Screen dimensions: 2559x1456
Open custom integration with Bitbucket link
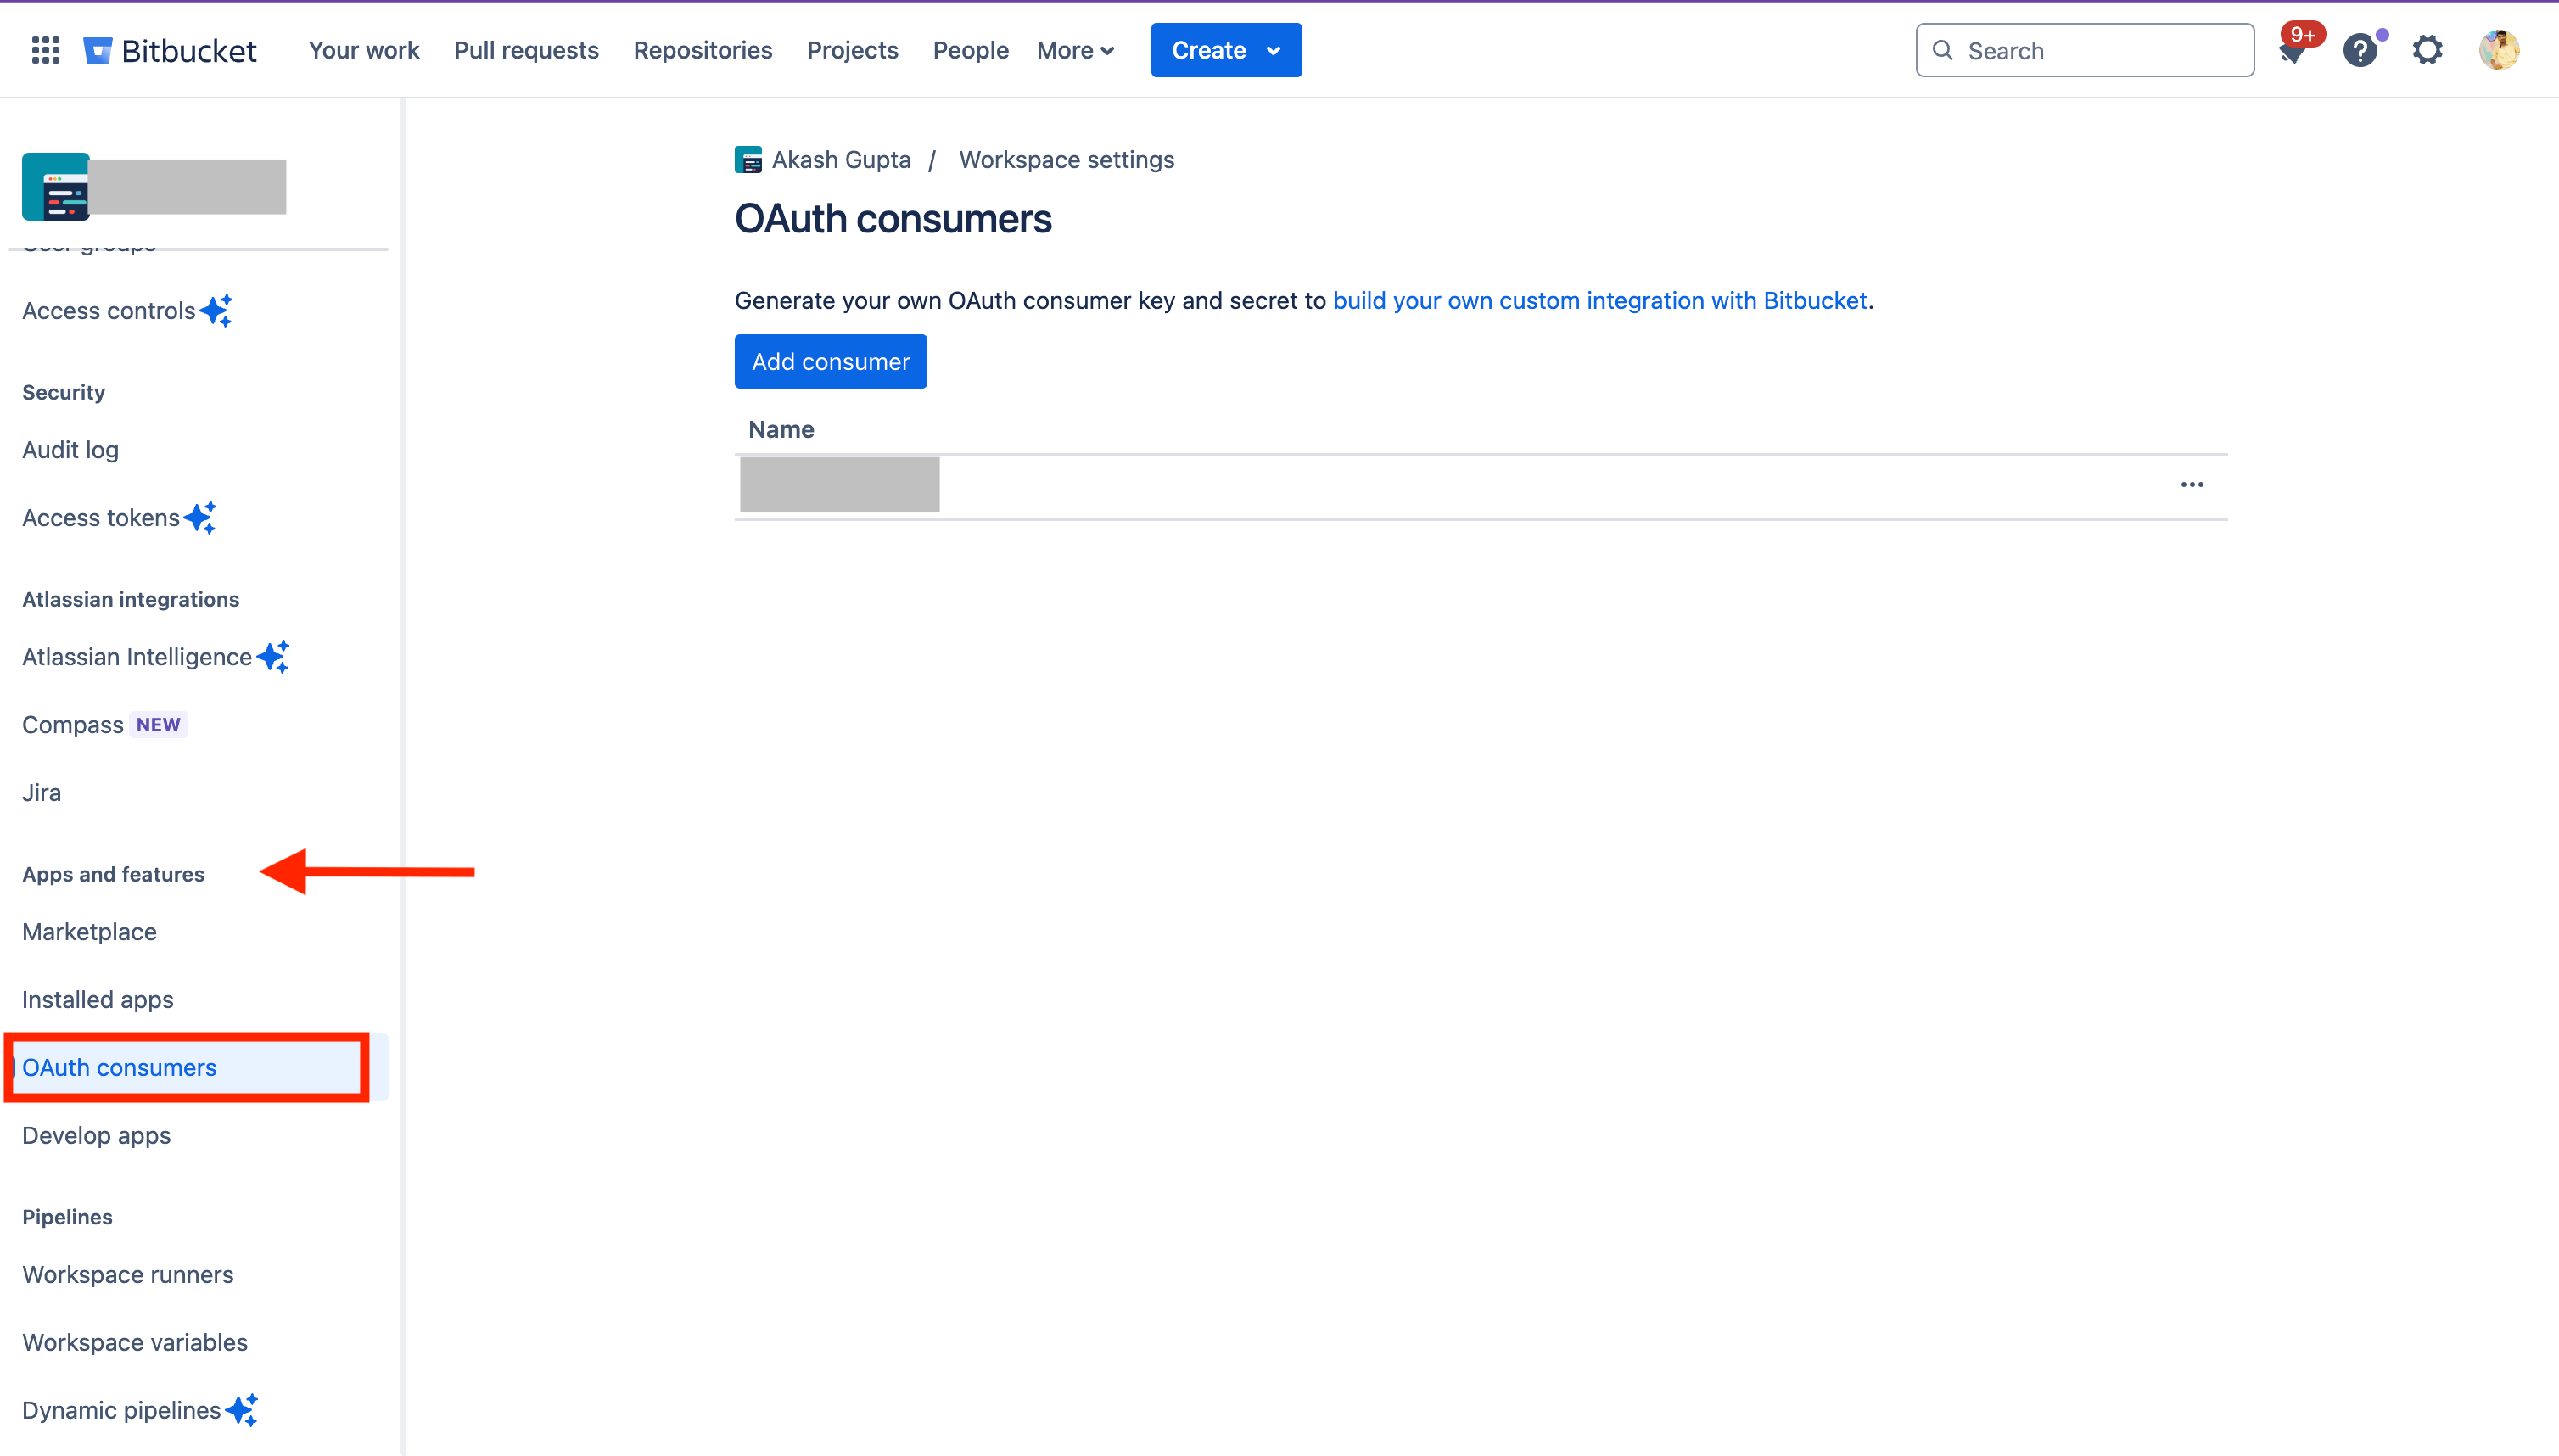1599,301
